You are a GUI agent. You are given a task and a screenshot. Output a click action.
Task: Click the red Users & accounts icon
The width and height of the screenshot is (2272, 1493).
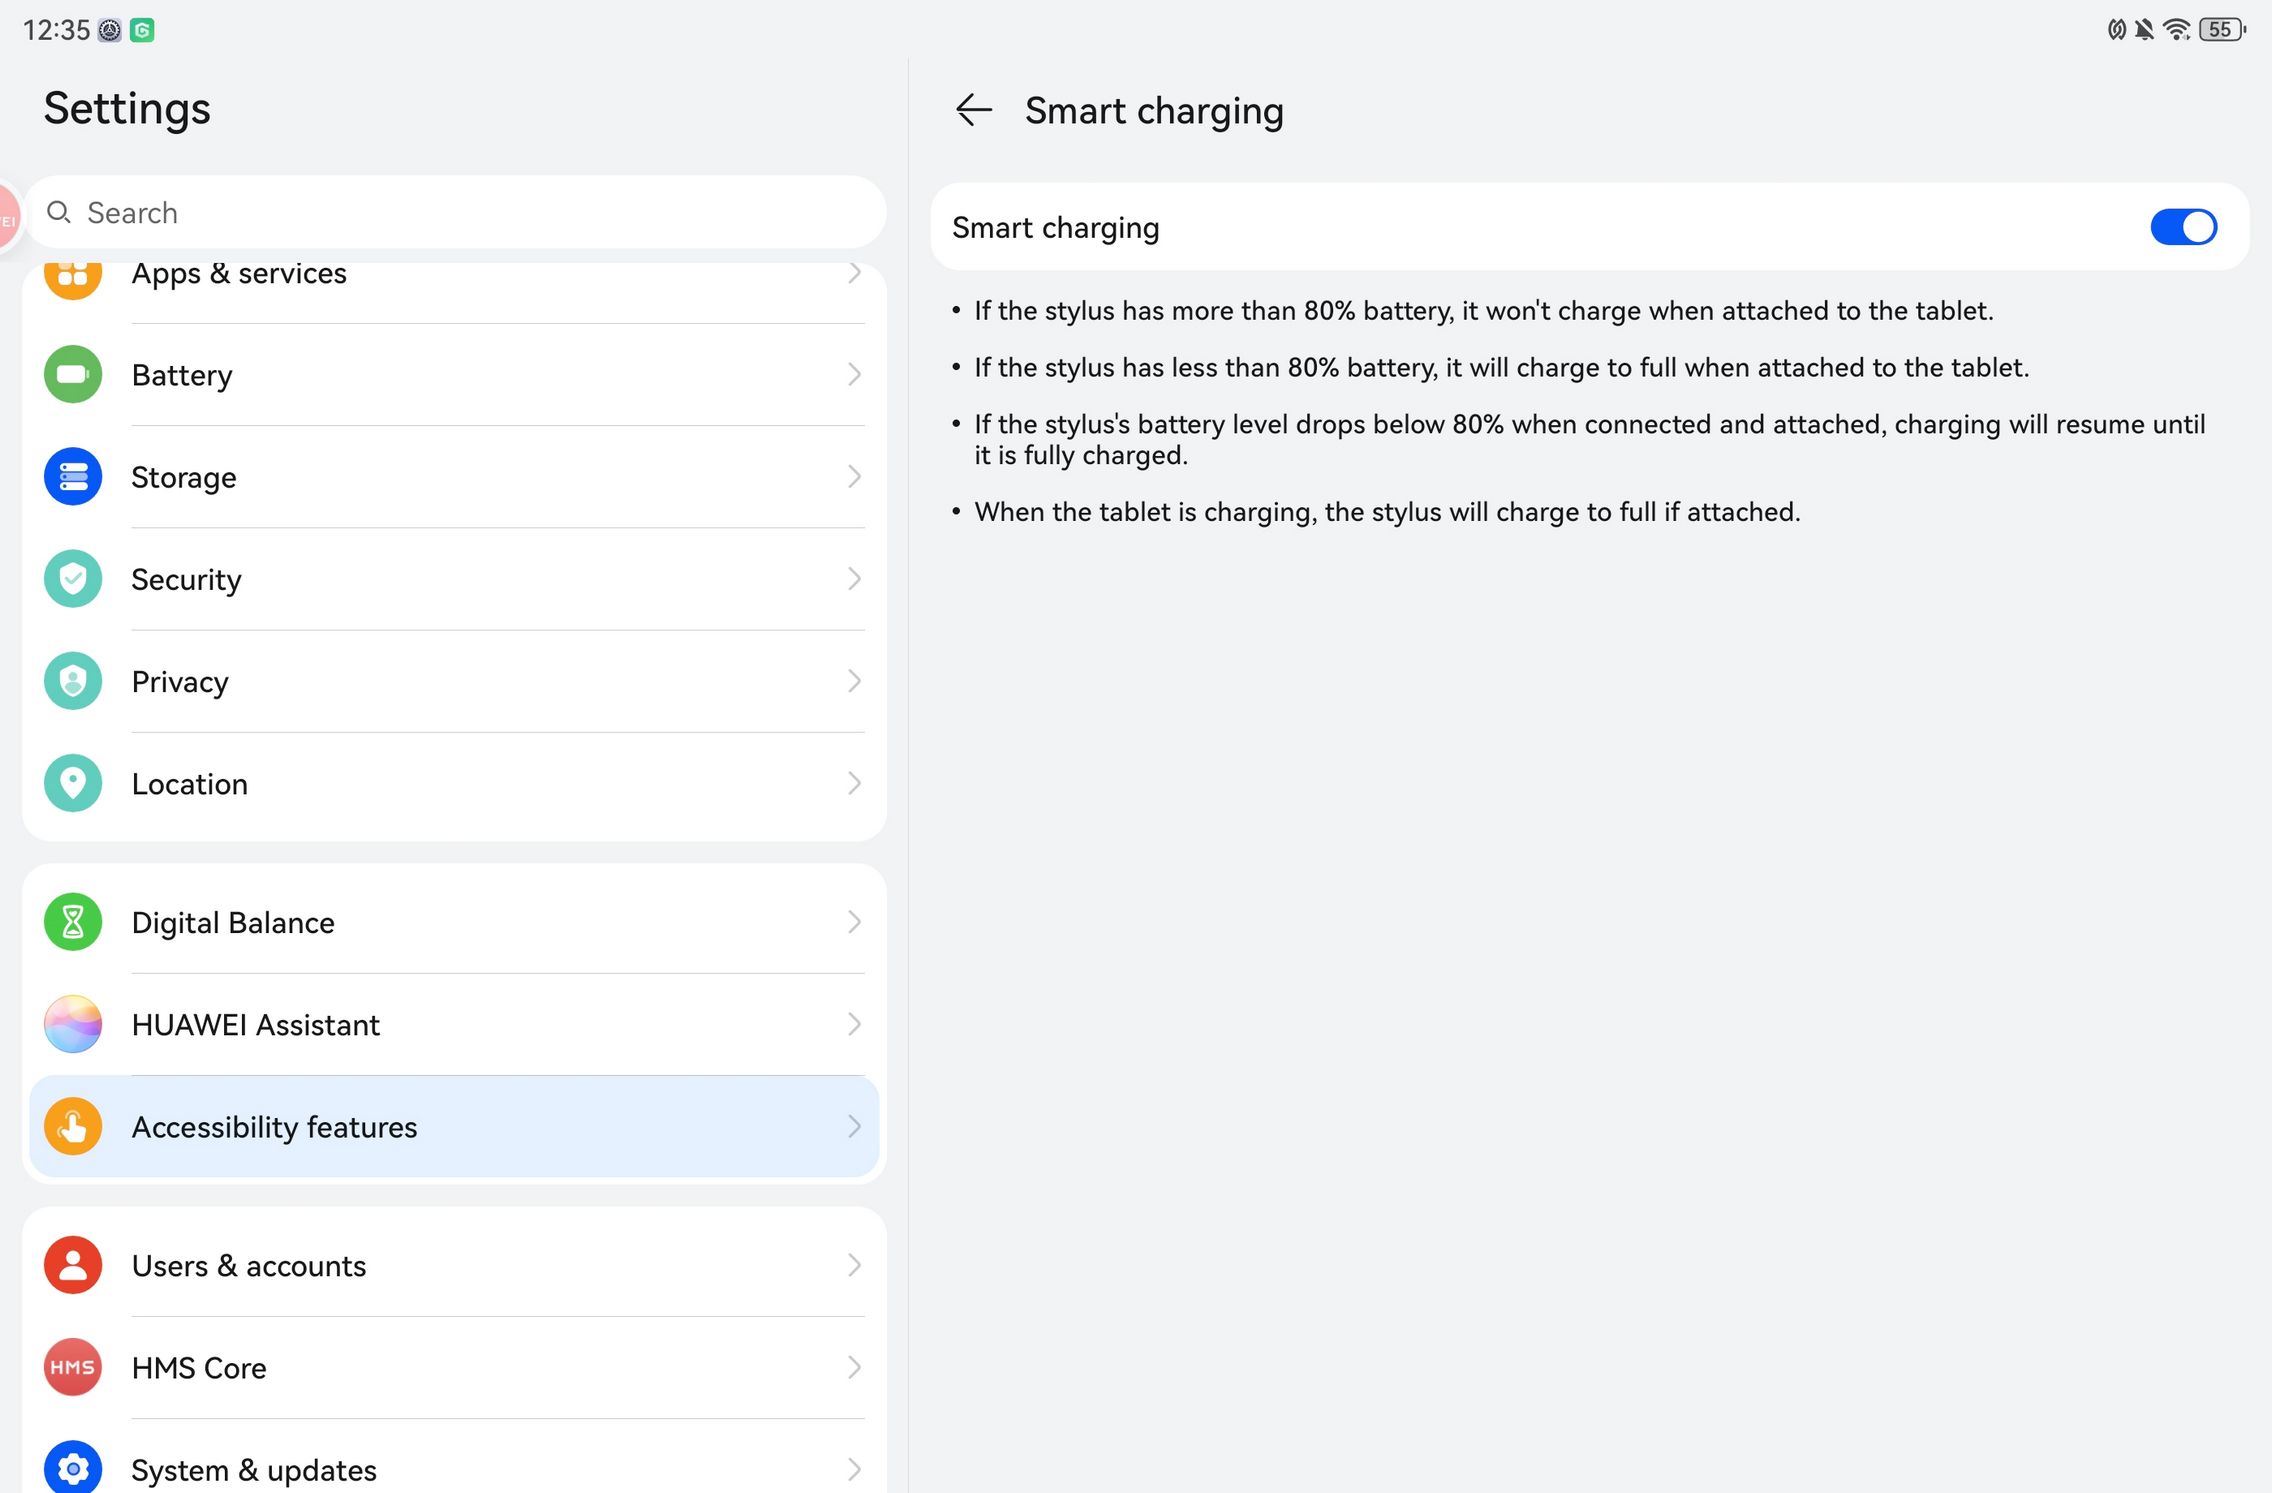73,1265
